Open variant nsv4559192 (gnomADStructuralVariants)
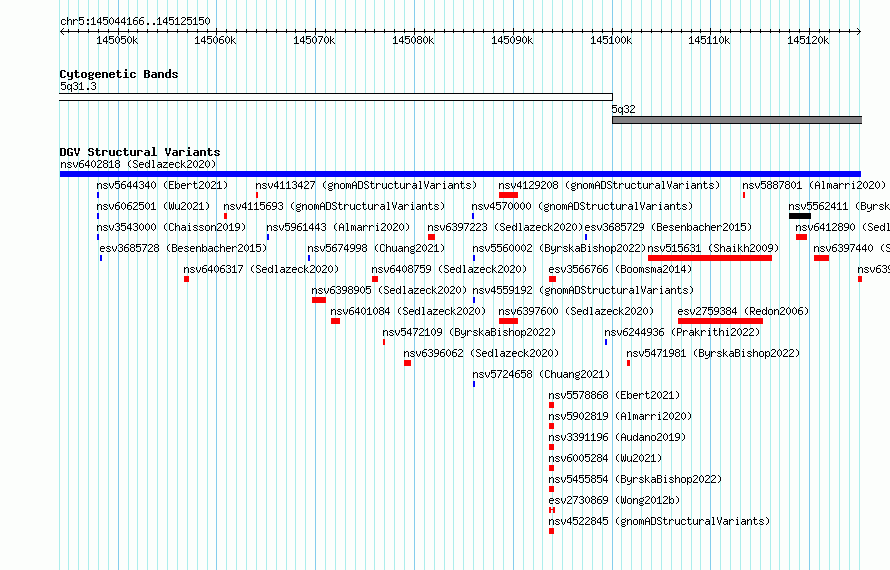This screenshot has height=570, width=890. [583, 290]
